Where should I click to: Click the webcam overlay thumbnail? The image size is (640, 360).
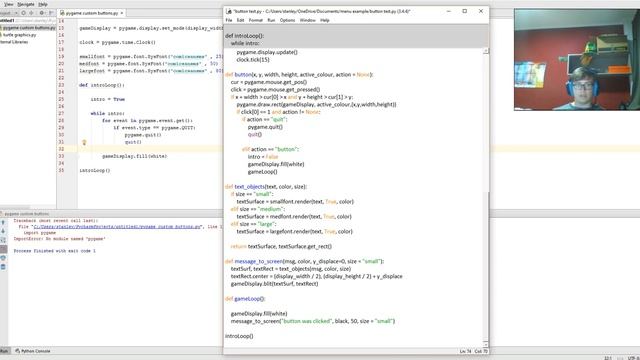pyautogui.click(x=577, y=60)
